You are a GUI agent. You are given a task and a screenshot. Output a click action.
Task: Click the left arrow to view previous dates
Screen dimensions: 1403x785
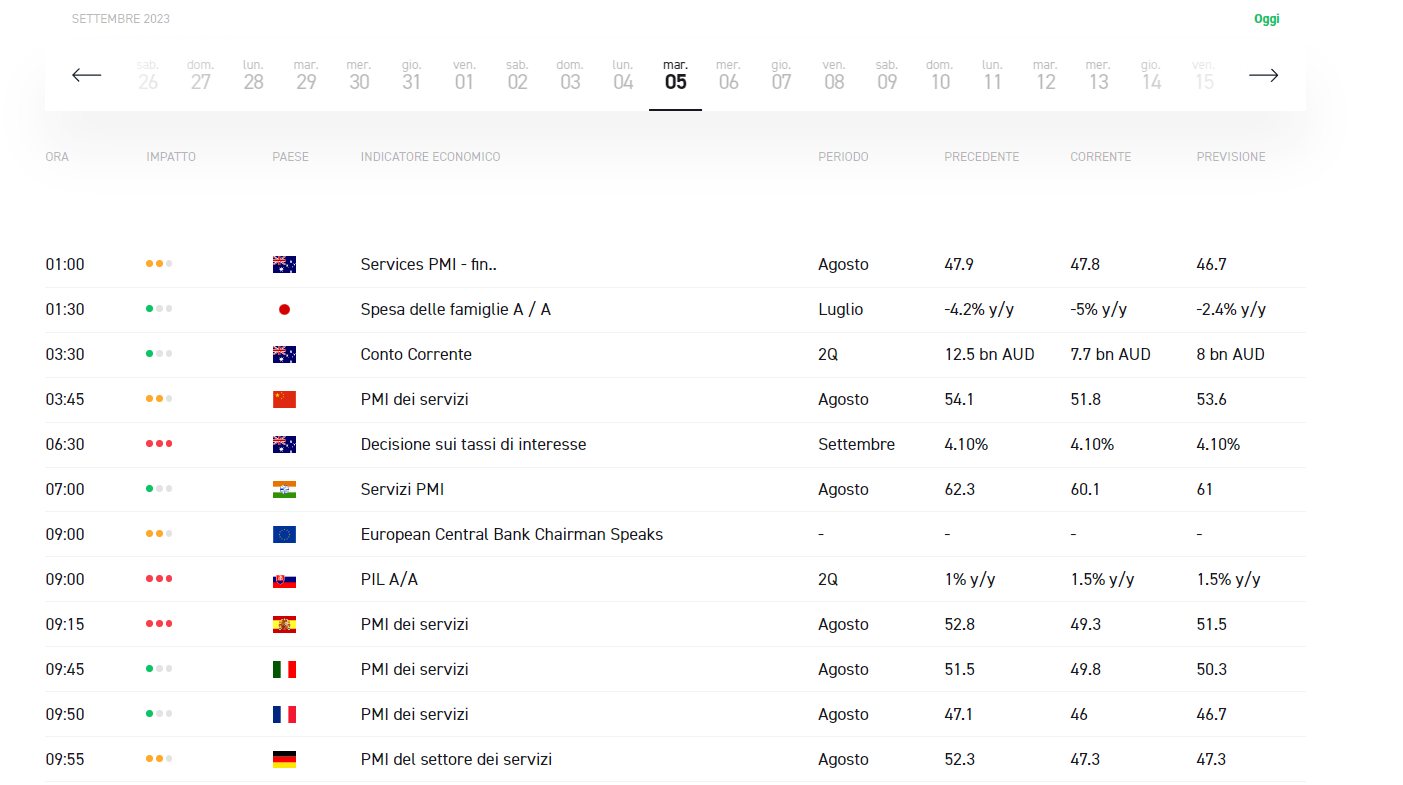[x=87, y=74]
